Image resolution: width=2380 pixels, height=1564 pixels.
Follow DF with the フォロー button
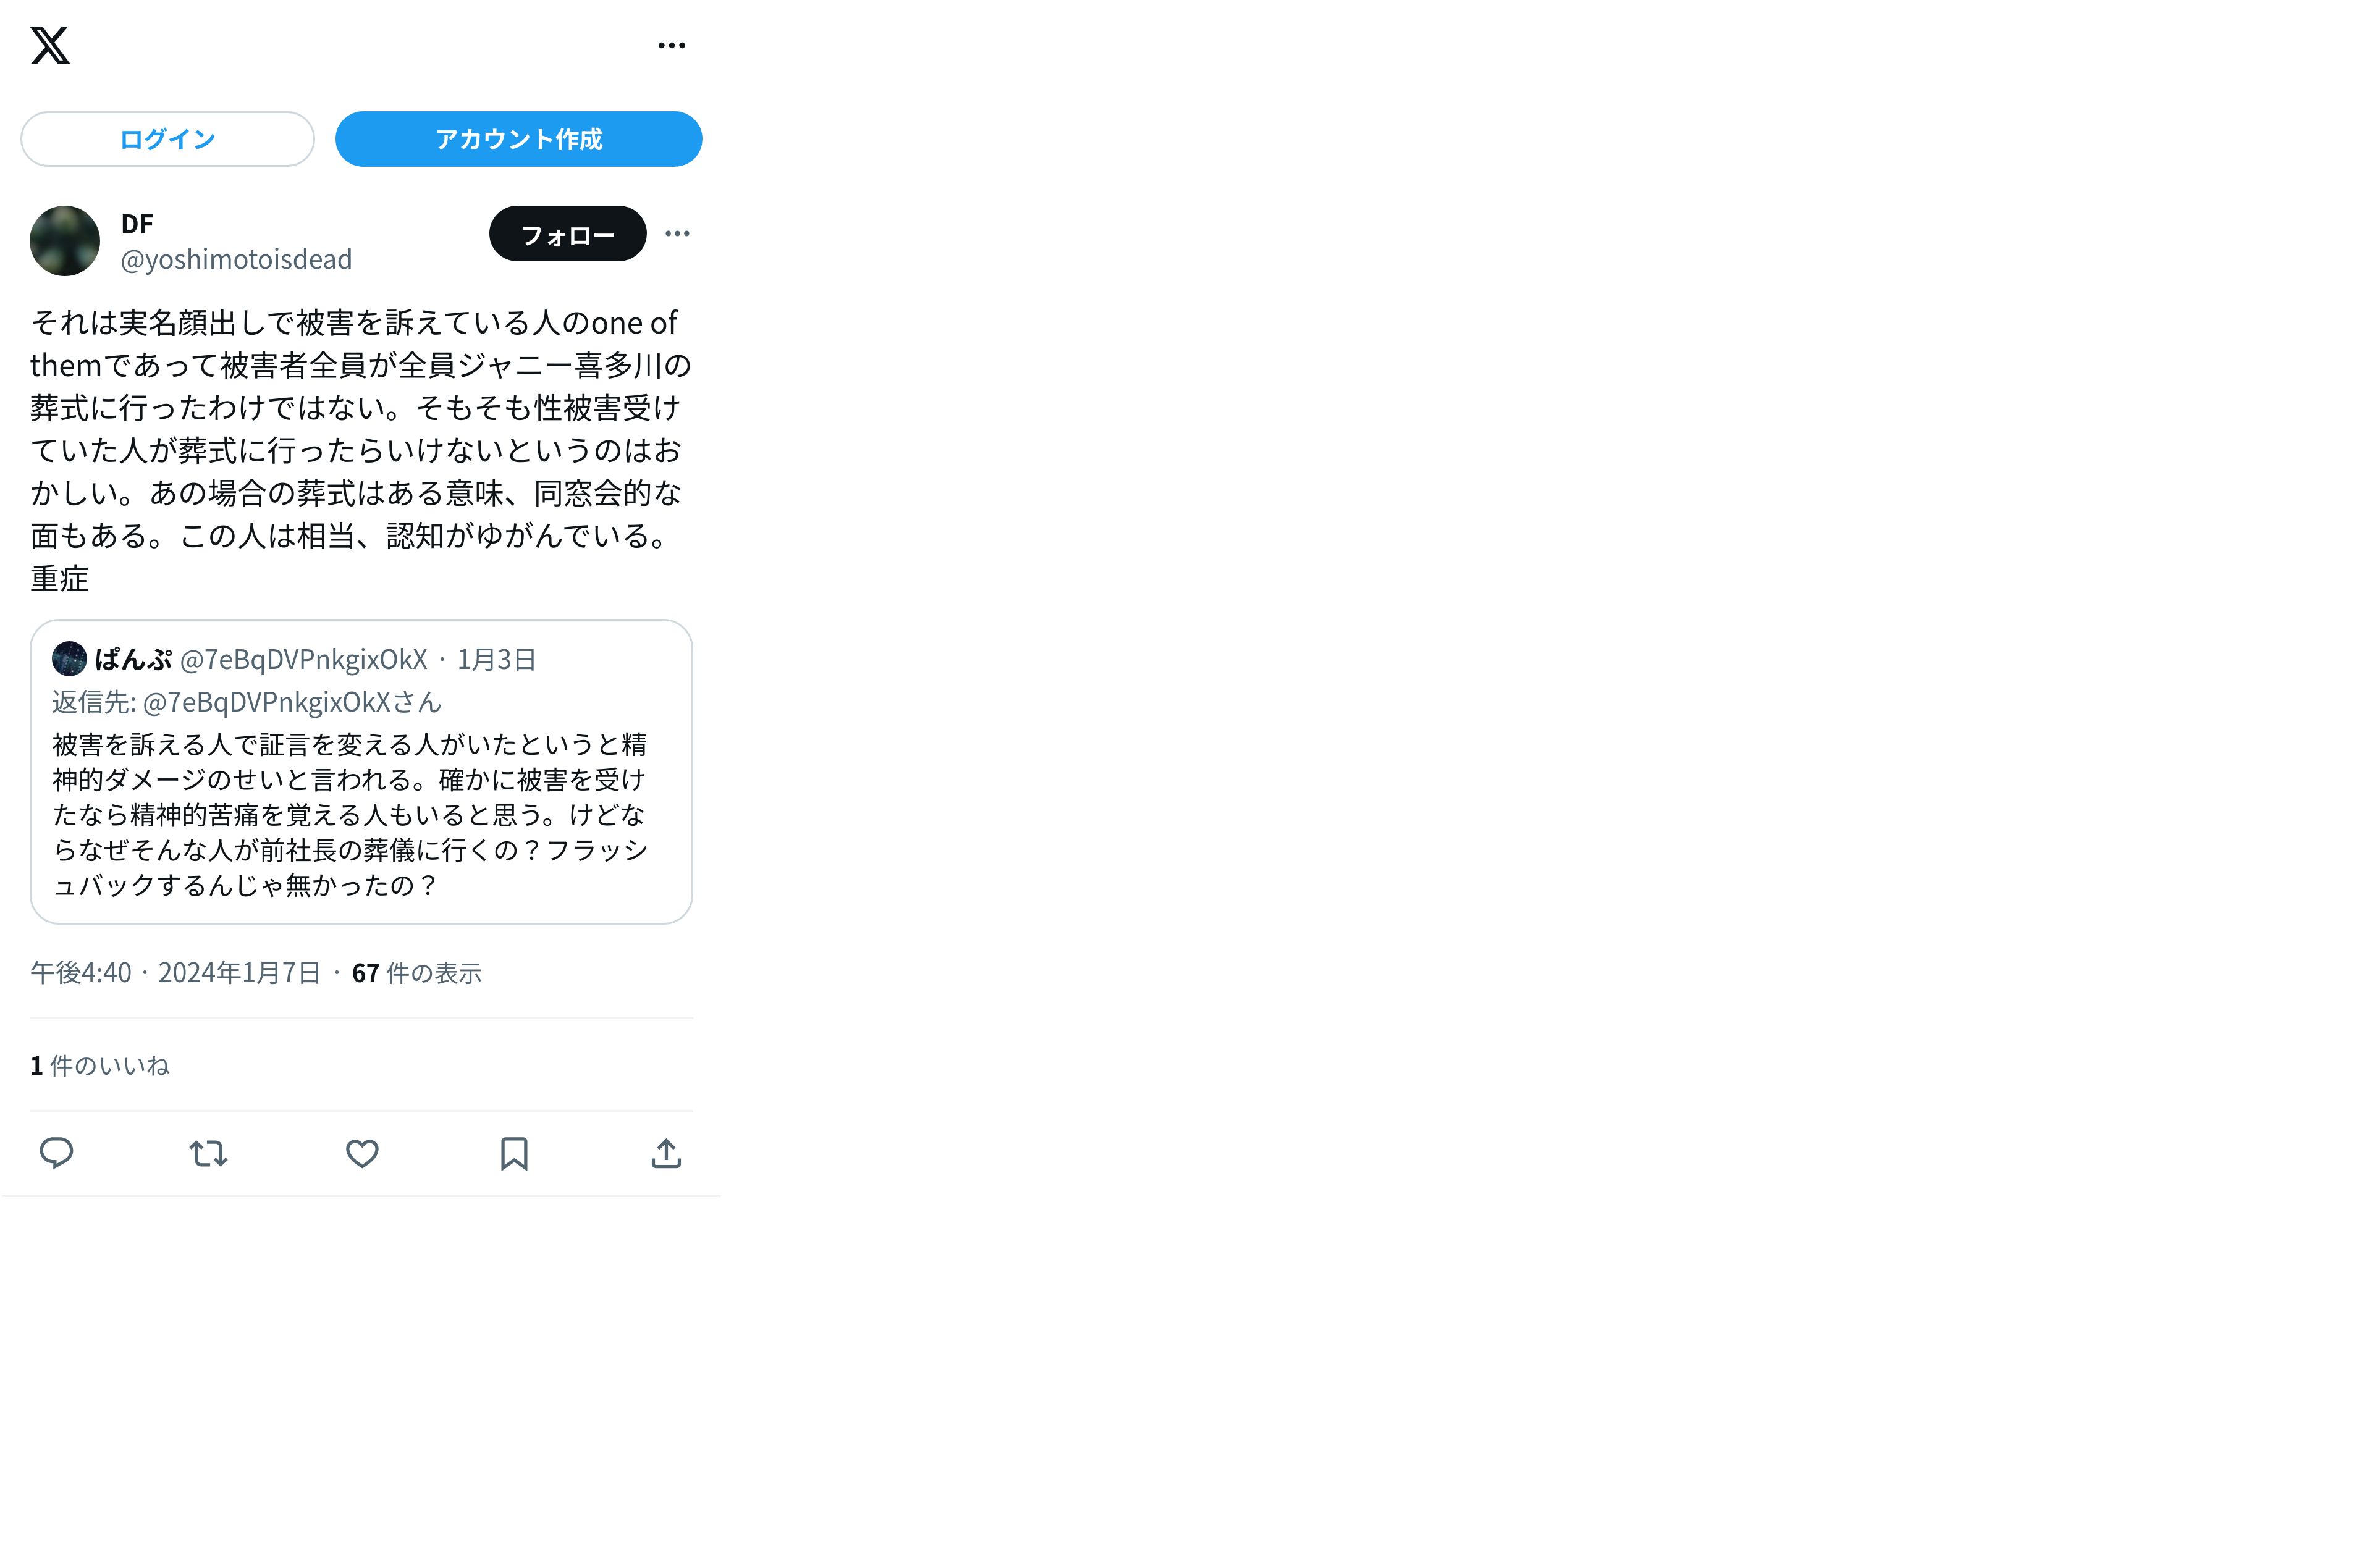pyautogui.click(x=568, y=234)
